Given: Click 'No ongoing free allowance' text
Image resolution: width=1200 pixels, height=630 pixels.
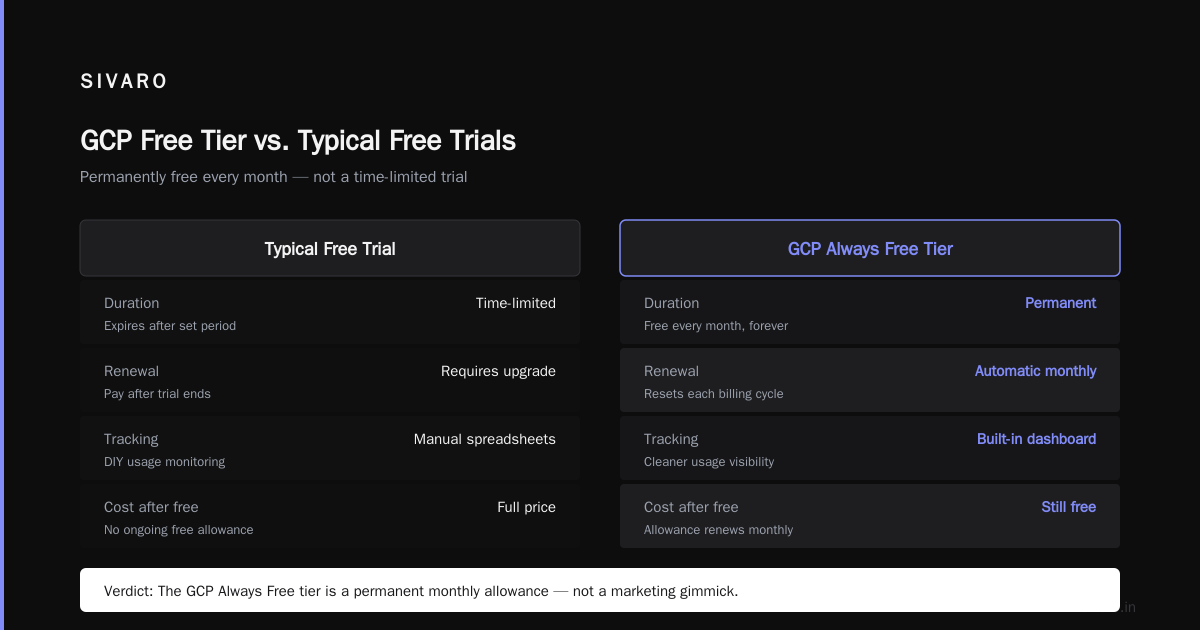Looking at the screenshot, I should [x=178, y=530].
